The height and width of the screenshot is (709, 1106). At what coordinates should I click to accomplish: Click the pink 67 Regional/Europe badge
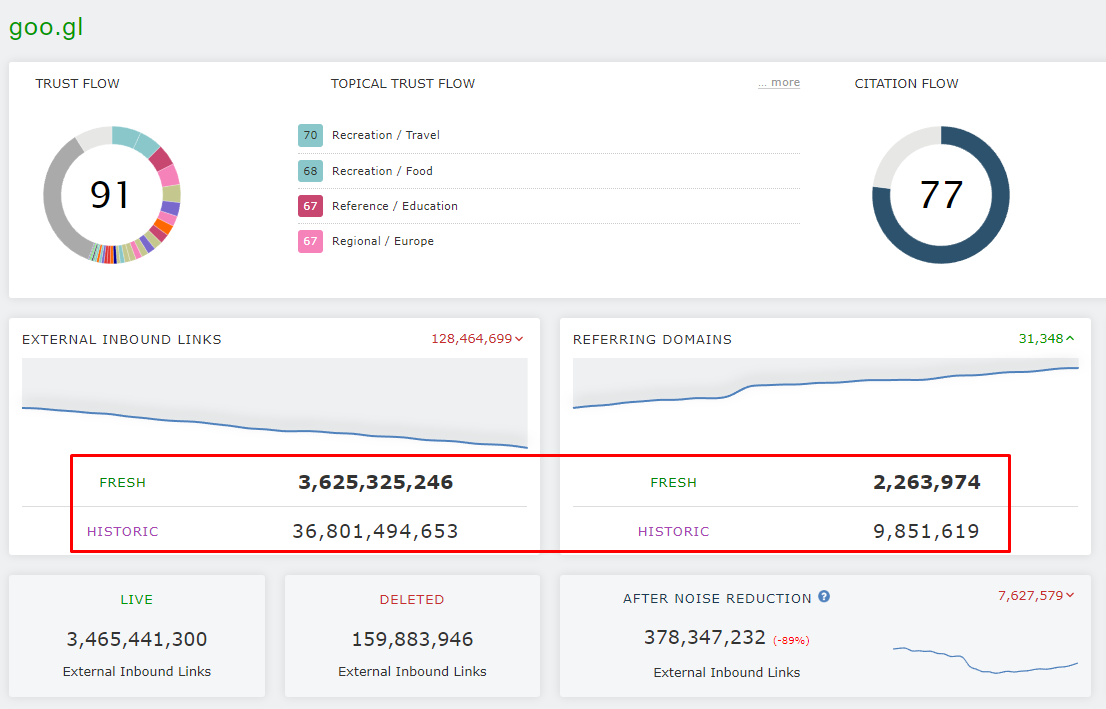310,241
